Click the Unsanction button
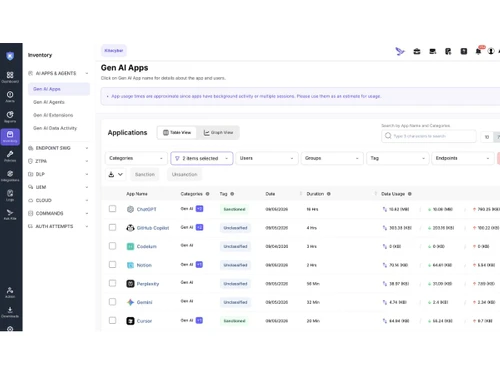500x375 pixels. tap(184, 174)
